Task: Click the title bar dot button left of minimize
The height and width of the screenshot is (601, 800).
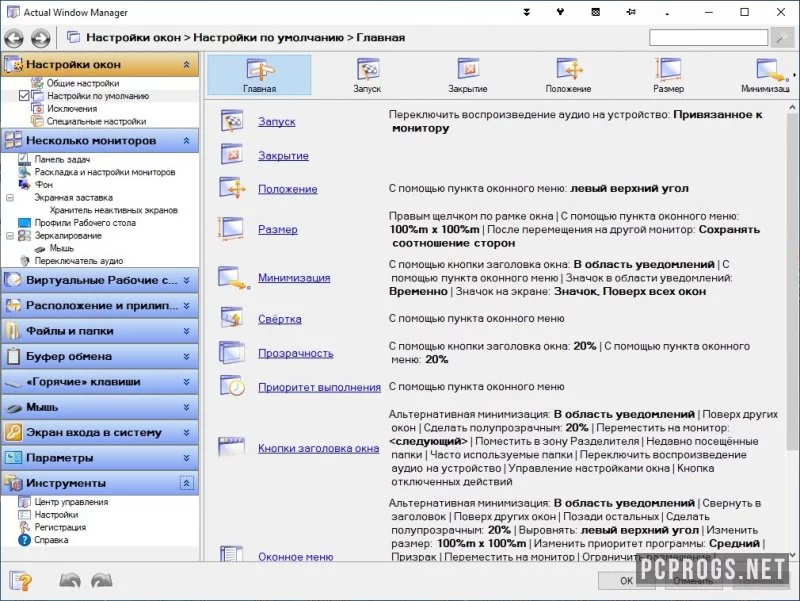Action: (667, 13)
